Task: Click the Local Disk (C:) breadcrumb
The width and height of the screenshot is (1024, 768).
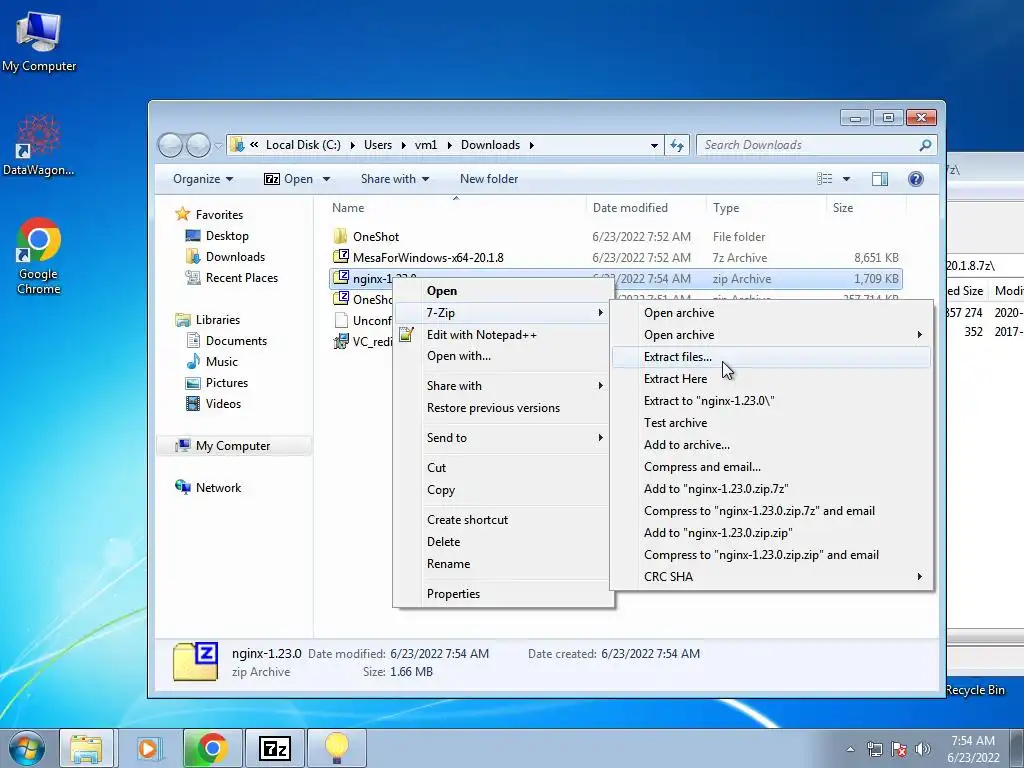Action: (303, 145)
